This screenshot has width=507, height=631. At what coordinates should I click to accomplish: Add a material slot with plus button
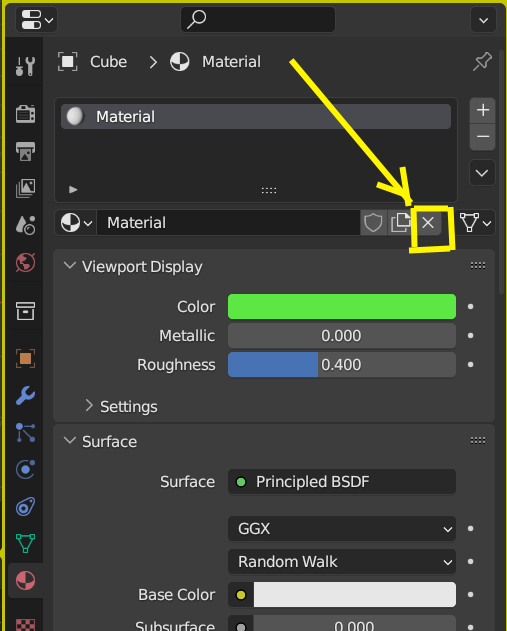482,110
